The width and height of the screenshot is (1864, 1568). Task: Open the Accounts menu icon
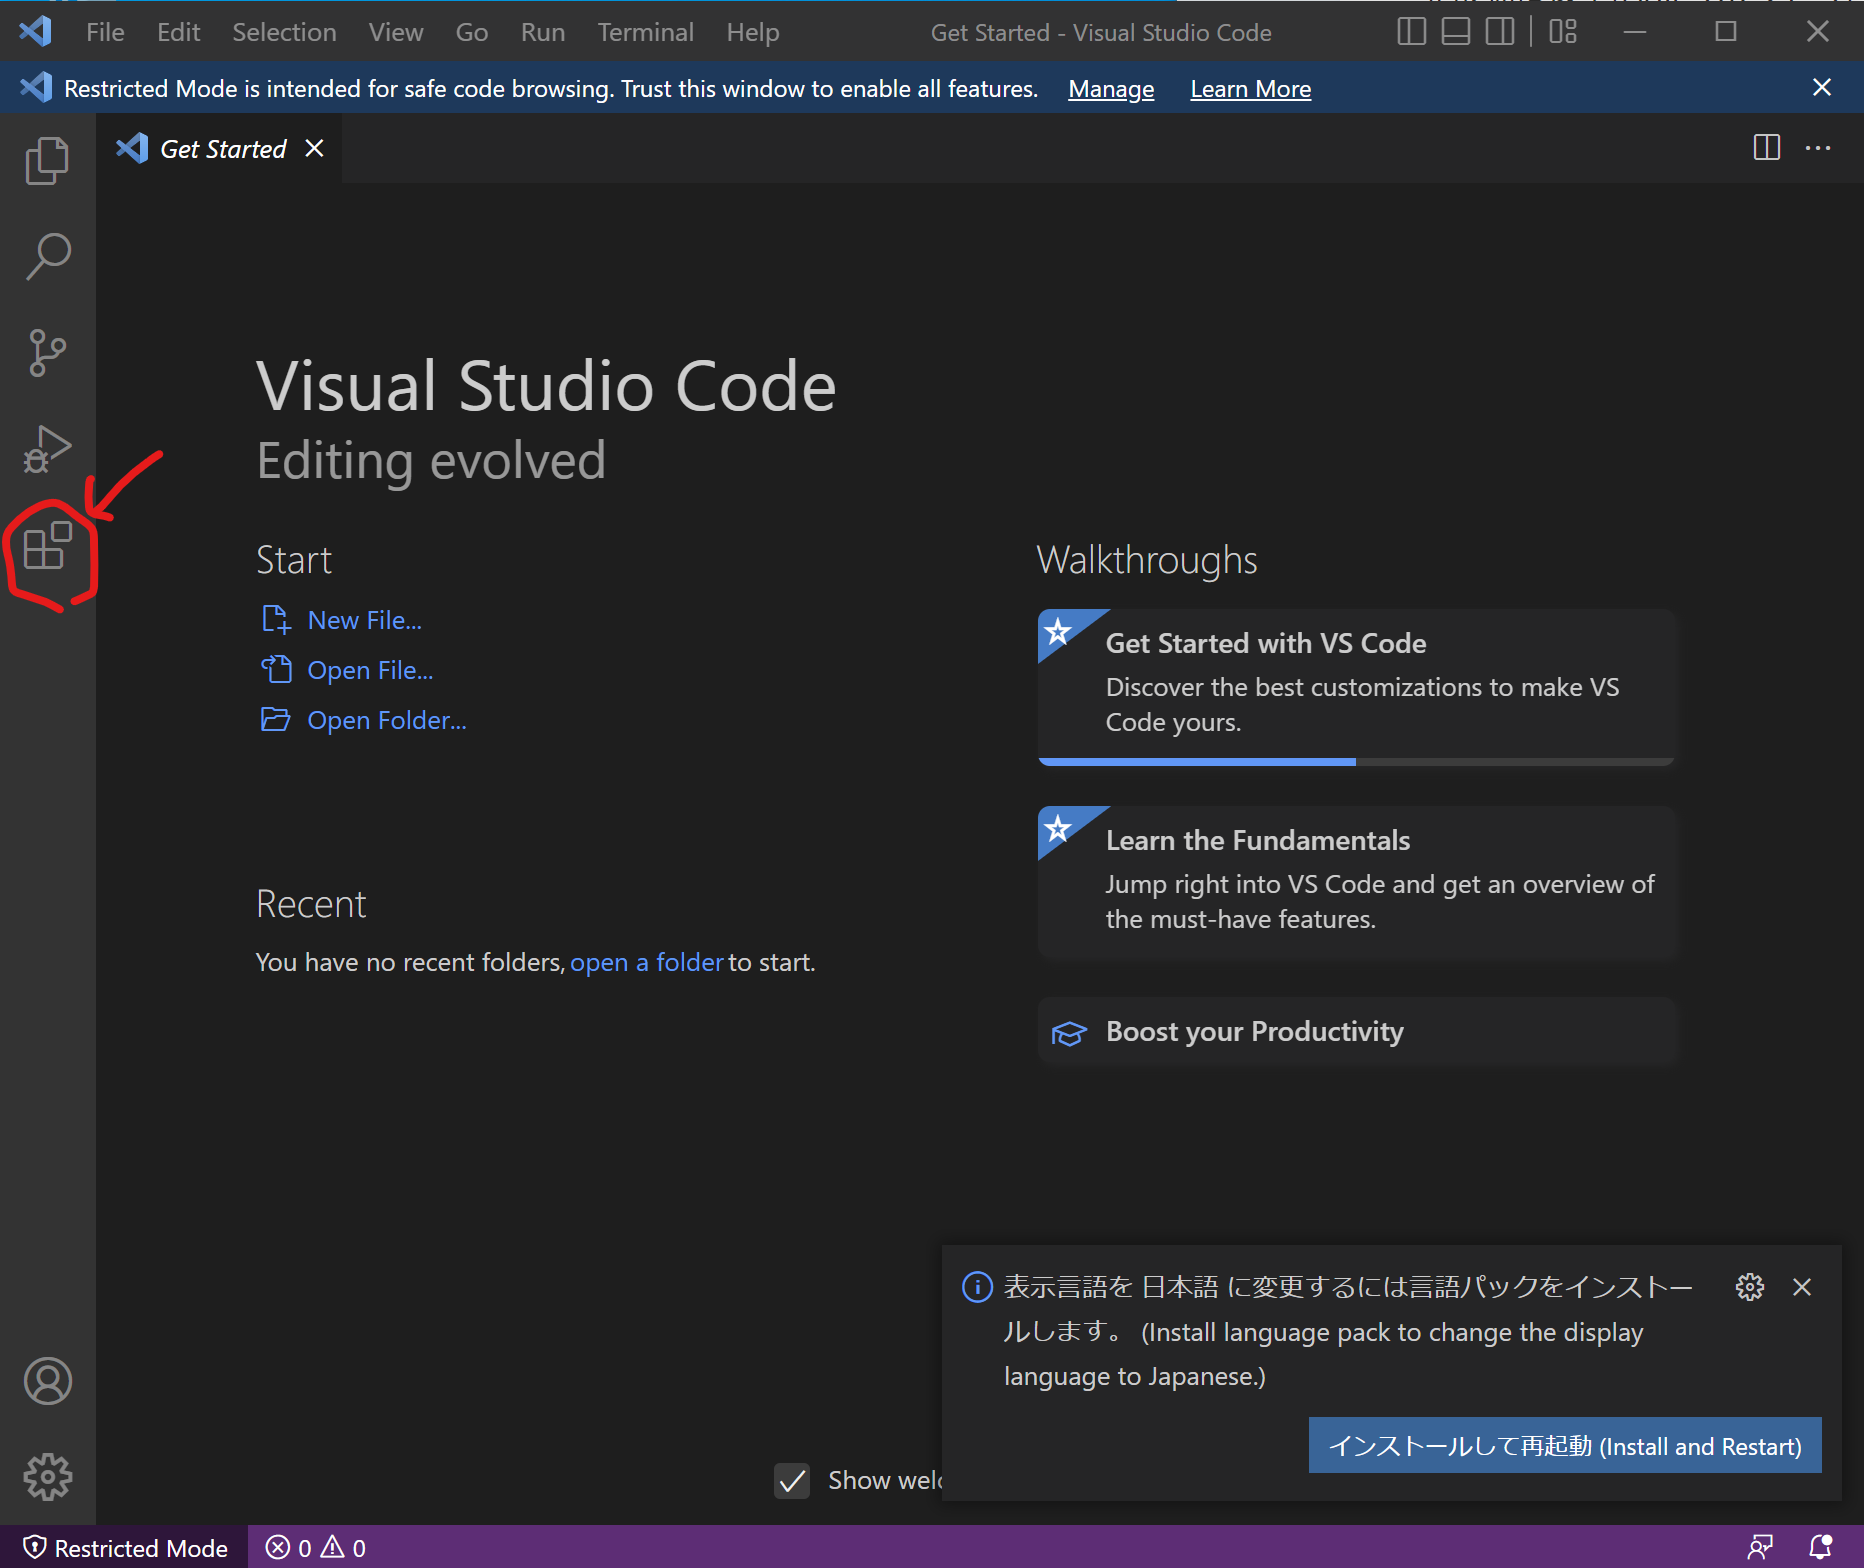pyautogui.click(x=47, y=1381)
